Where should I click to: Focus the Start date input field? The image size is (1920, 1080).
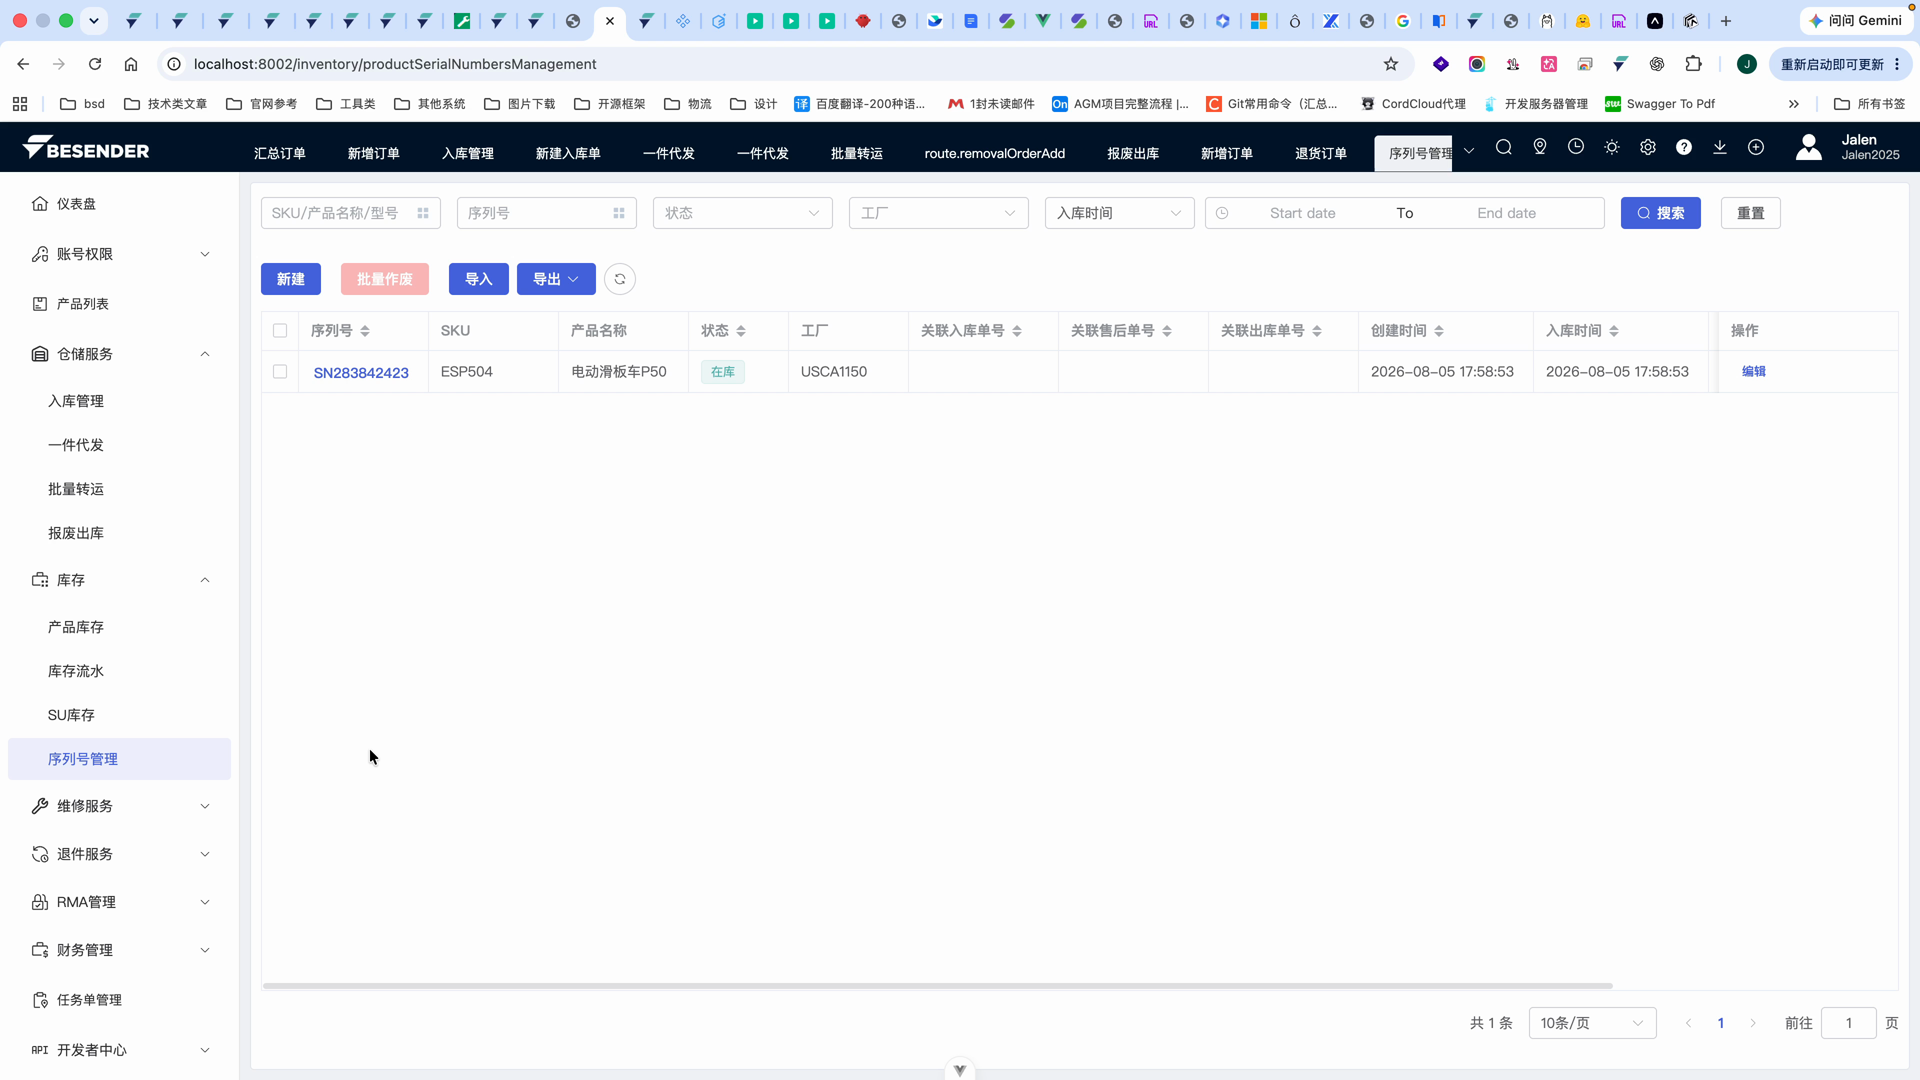click(1302, 213)
